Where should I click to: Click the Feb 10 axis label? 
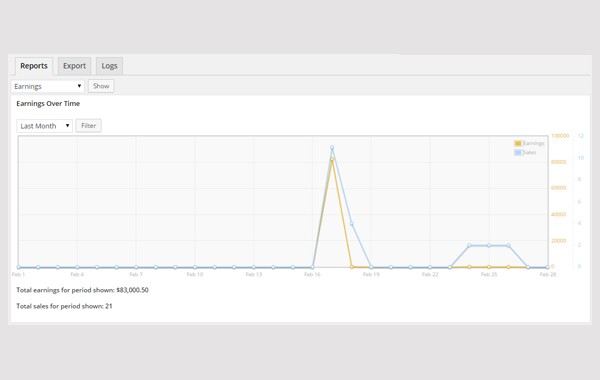[x=195, y=274]
